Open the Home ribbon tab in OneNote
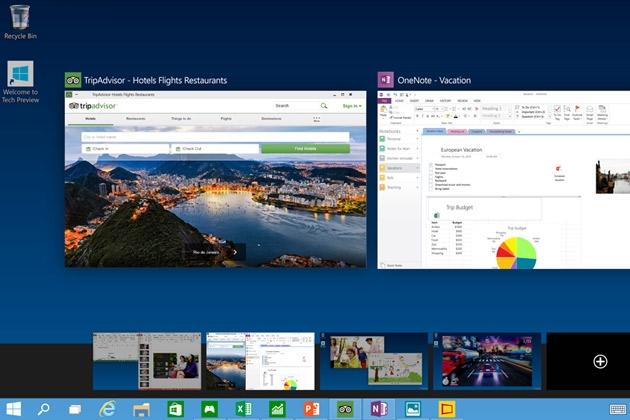The height and width of the screenshot is (420, 630). pyautogui.click(x=399, y=101)
